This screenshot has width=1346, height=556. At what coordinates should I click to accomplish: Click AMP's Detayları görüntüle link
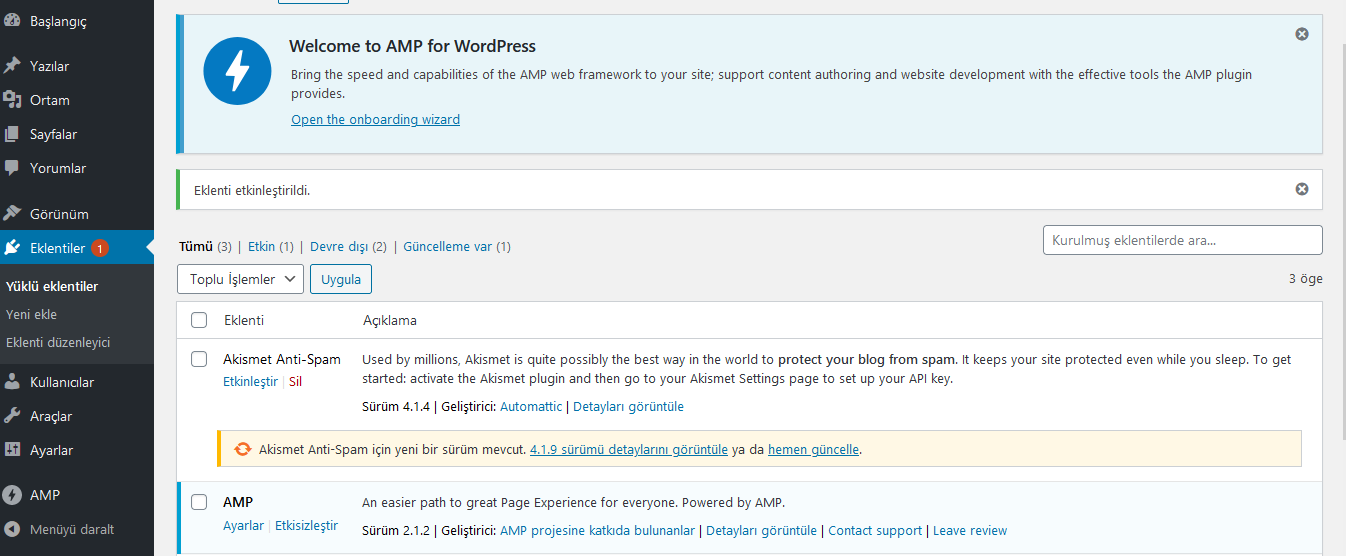tap(761, 530)
